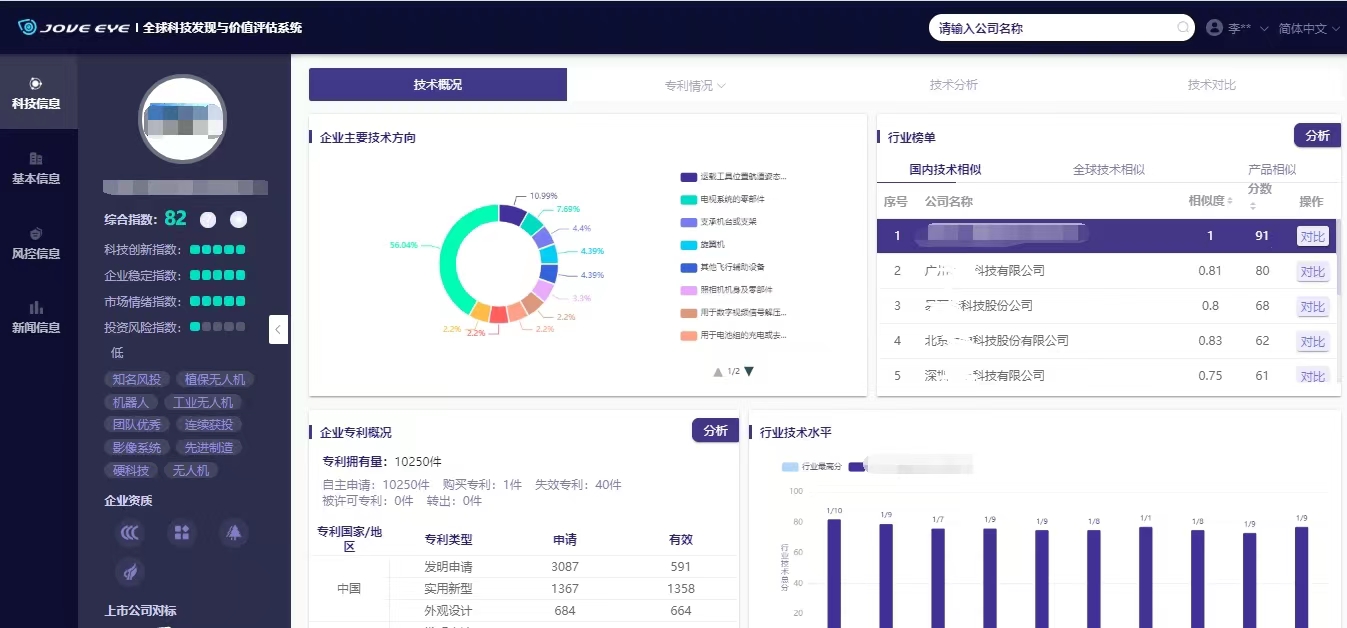Click the 3087 applications value
The width and height of the screenshot is (1347, 628).
[565, 567]
